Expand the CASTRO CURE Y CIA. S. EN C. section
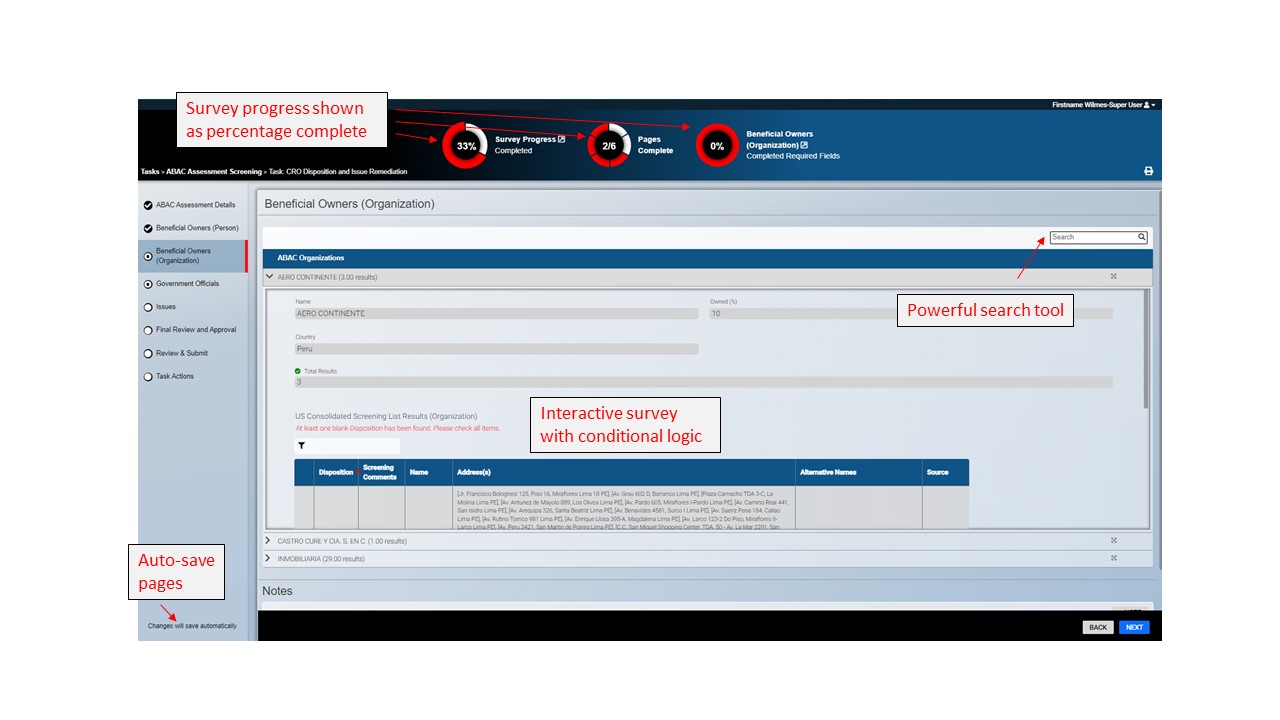1280x720 pixels. (x=267, y=540)
